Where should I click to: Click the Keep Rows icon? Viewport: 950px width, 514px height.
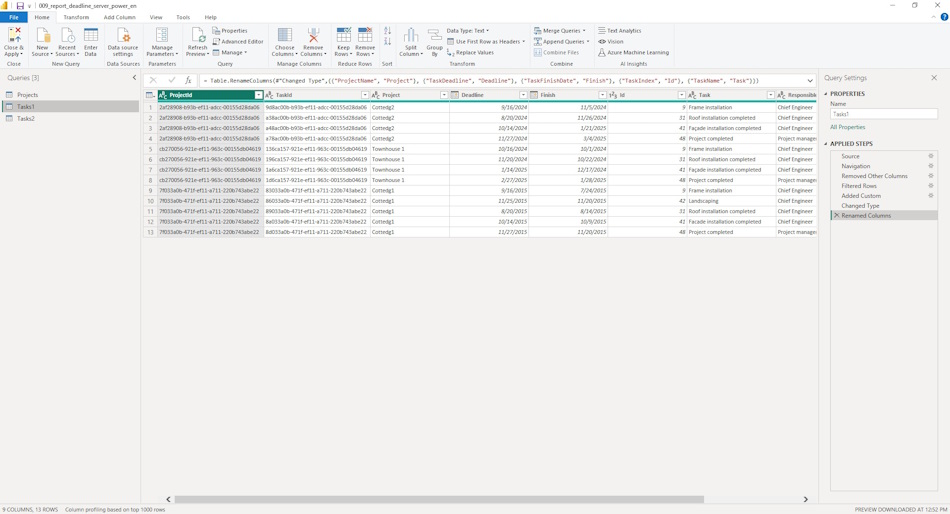click(x=344, y=35)
